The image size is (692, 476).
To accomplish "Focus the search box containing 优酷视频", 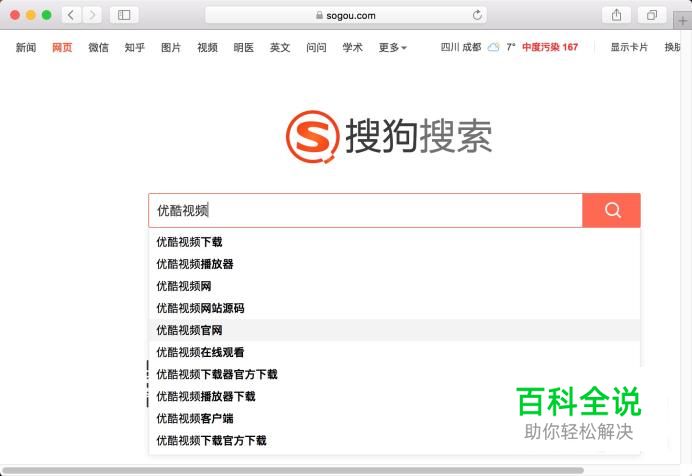I will click(365, 210).
